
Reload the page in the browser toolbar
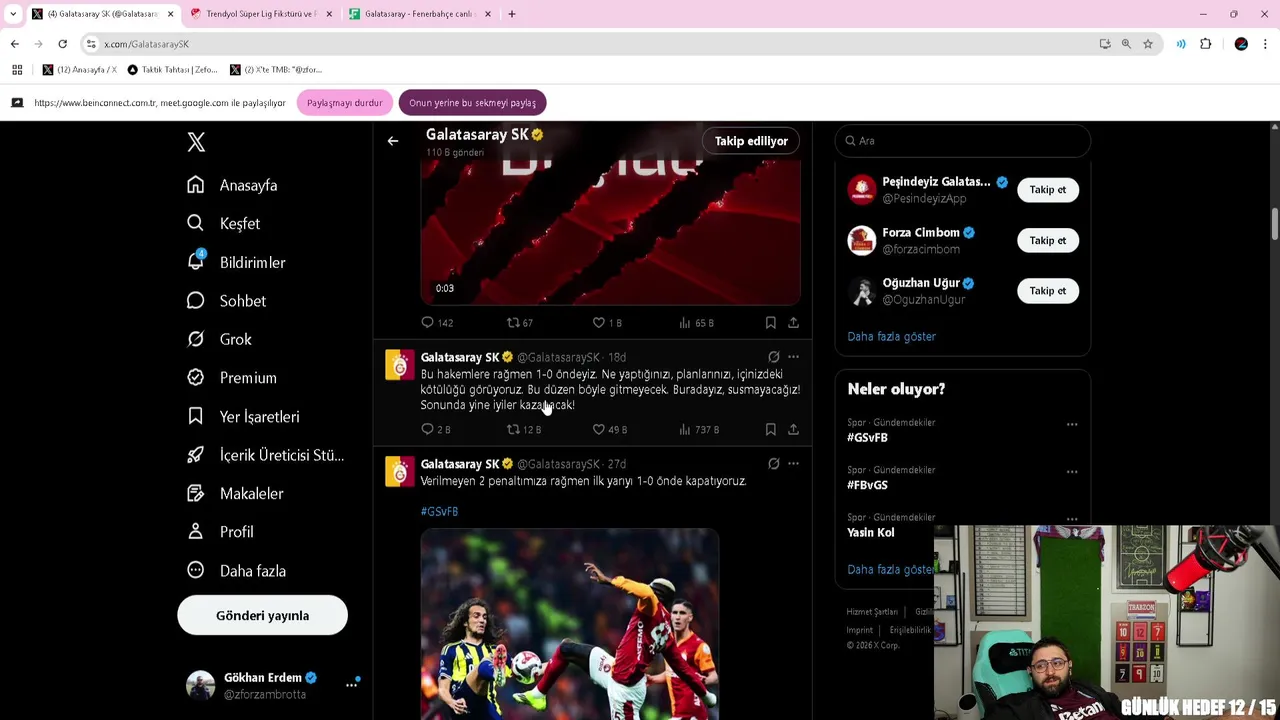tap(62, 44)
